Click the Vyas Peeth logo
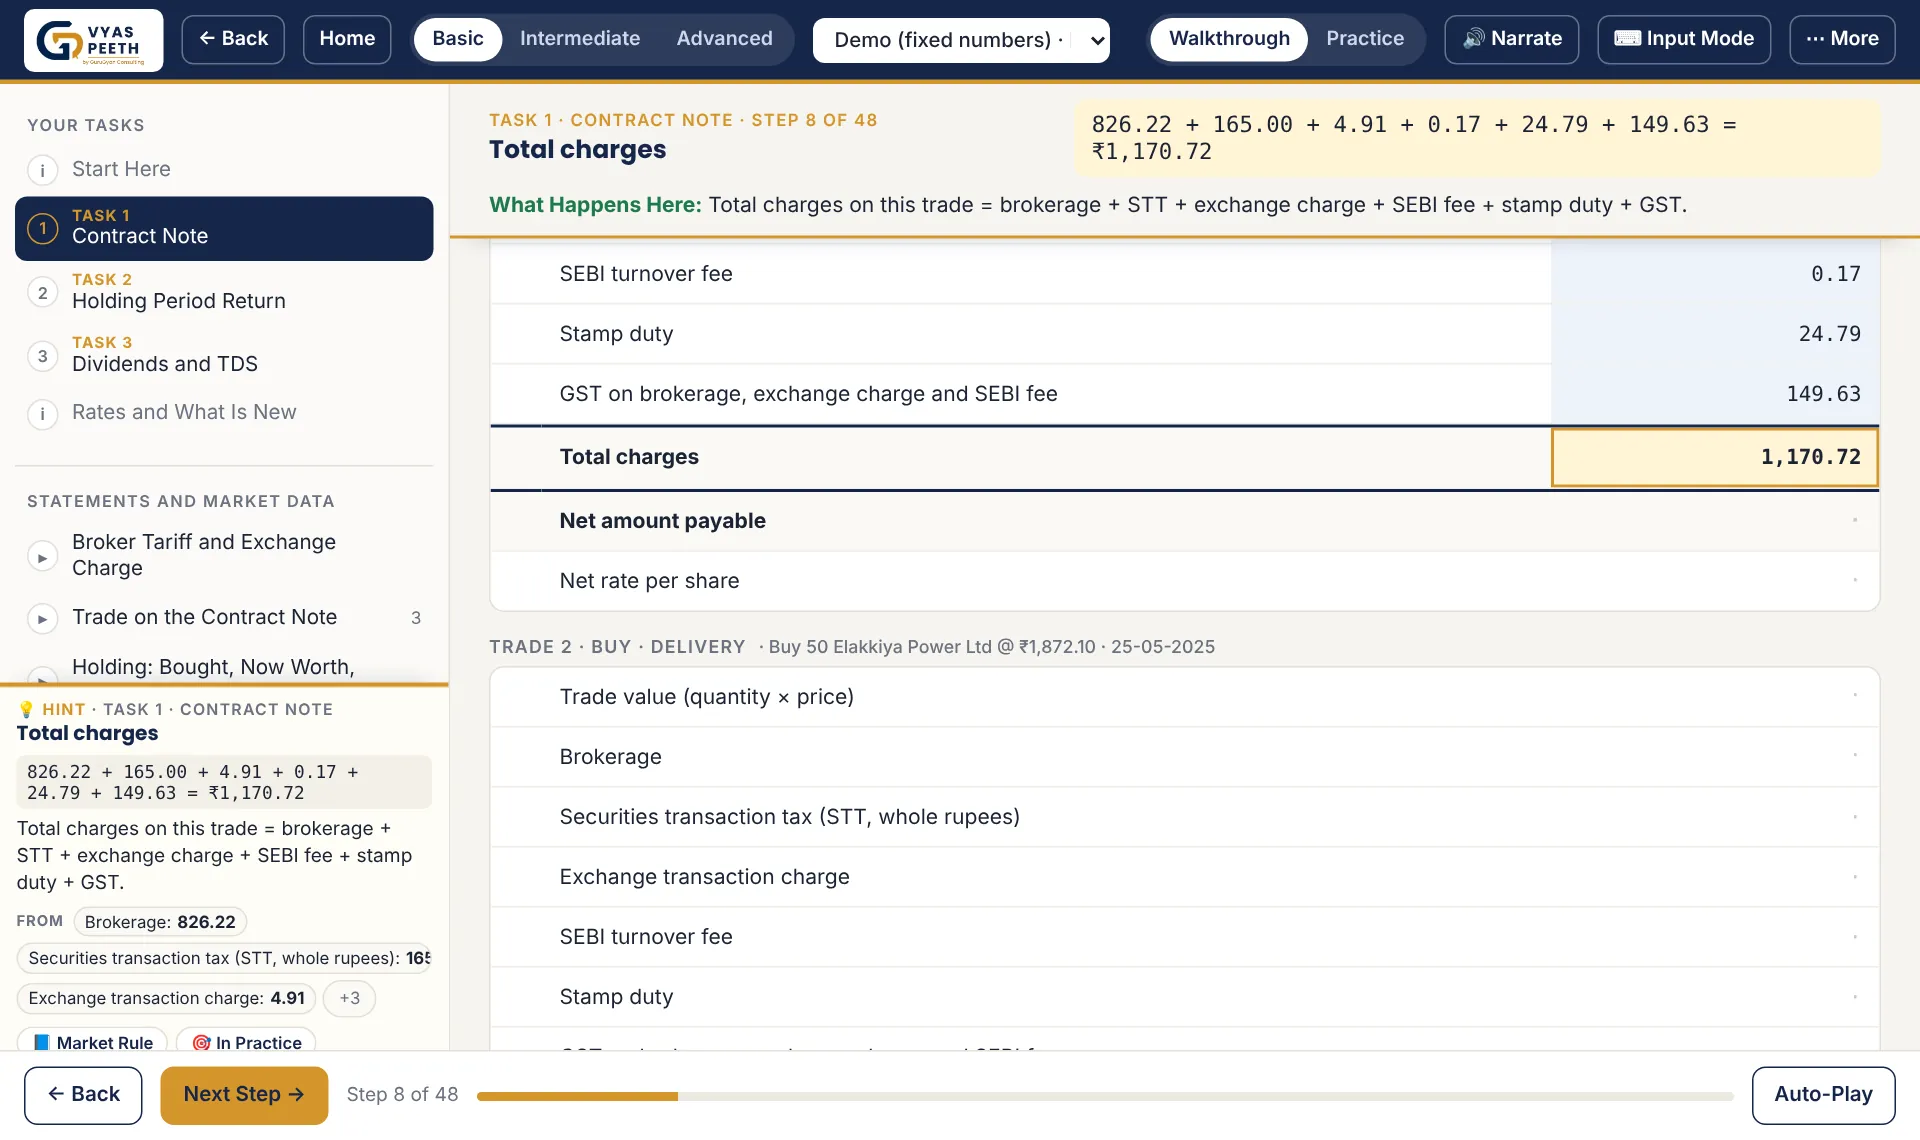The image size is (1920, 1140). coord(93,40)
